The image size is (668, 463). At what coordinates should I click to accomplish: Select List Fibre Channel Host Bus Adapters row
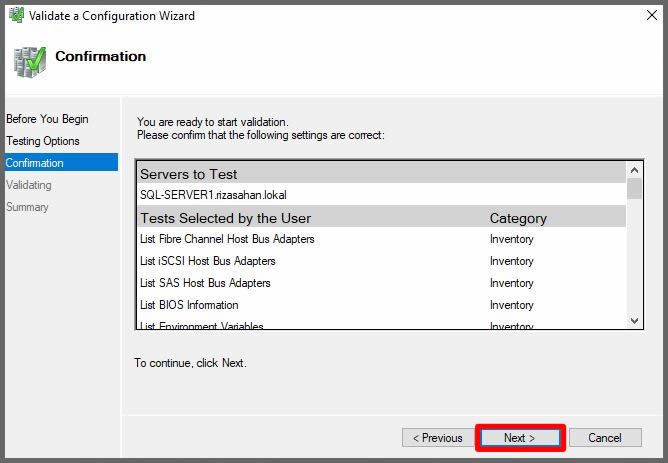227,239
